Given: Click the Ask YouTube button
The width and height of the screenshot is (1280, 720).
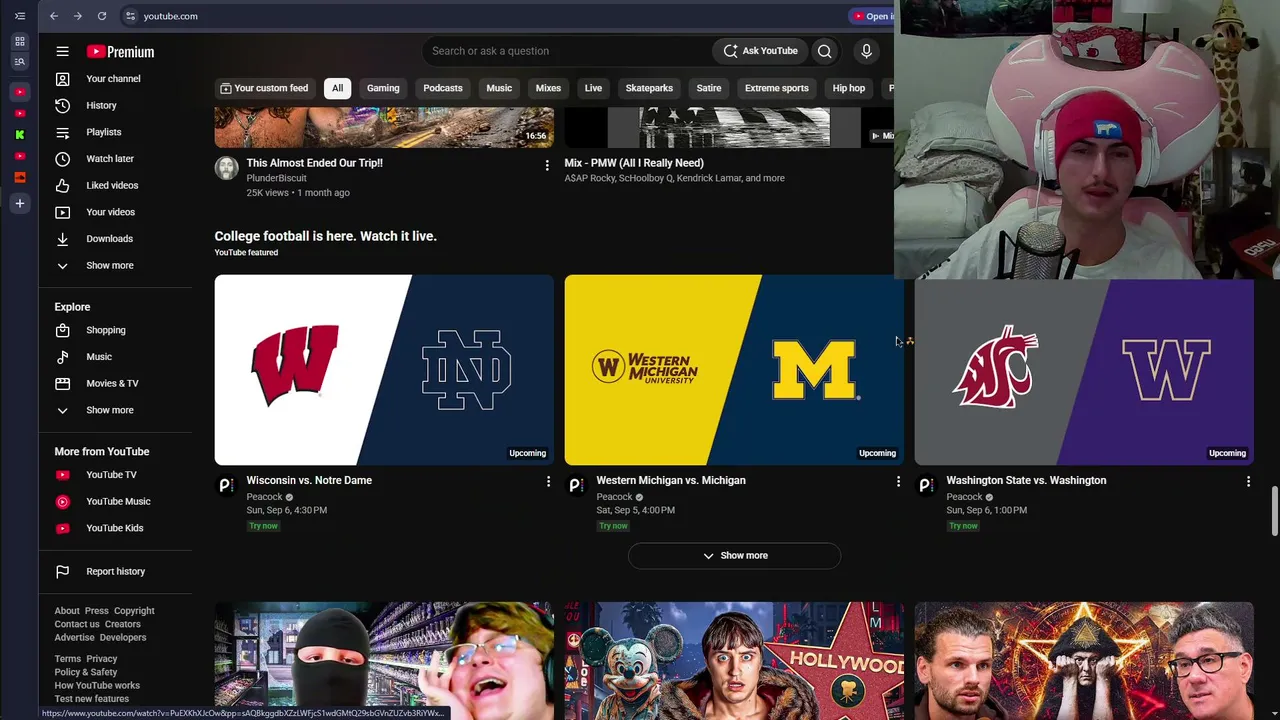Looking at the screenshot, I should click(761, 51).
